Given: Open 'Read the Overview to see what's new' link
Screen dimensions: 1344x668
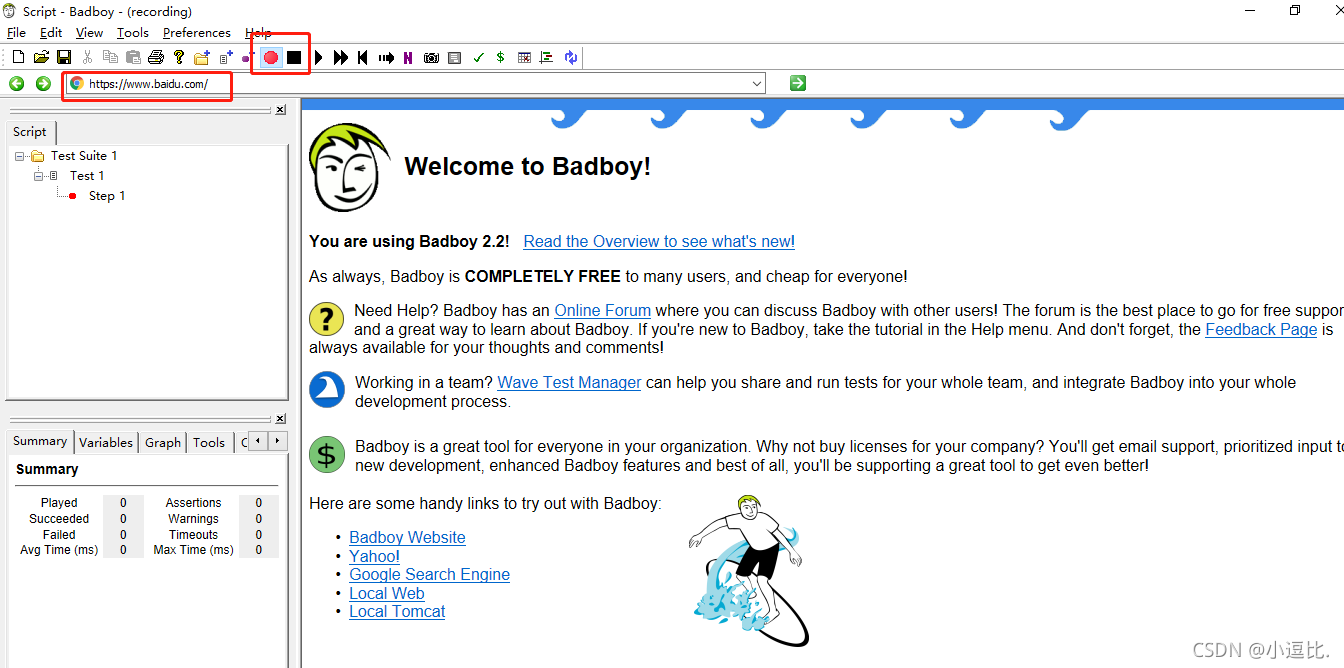Looking at the screenshot, I should pyautogui.click(x=659, y=241).
